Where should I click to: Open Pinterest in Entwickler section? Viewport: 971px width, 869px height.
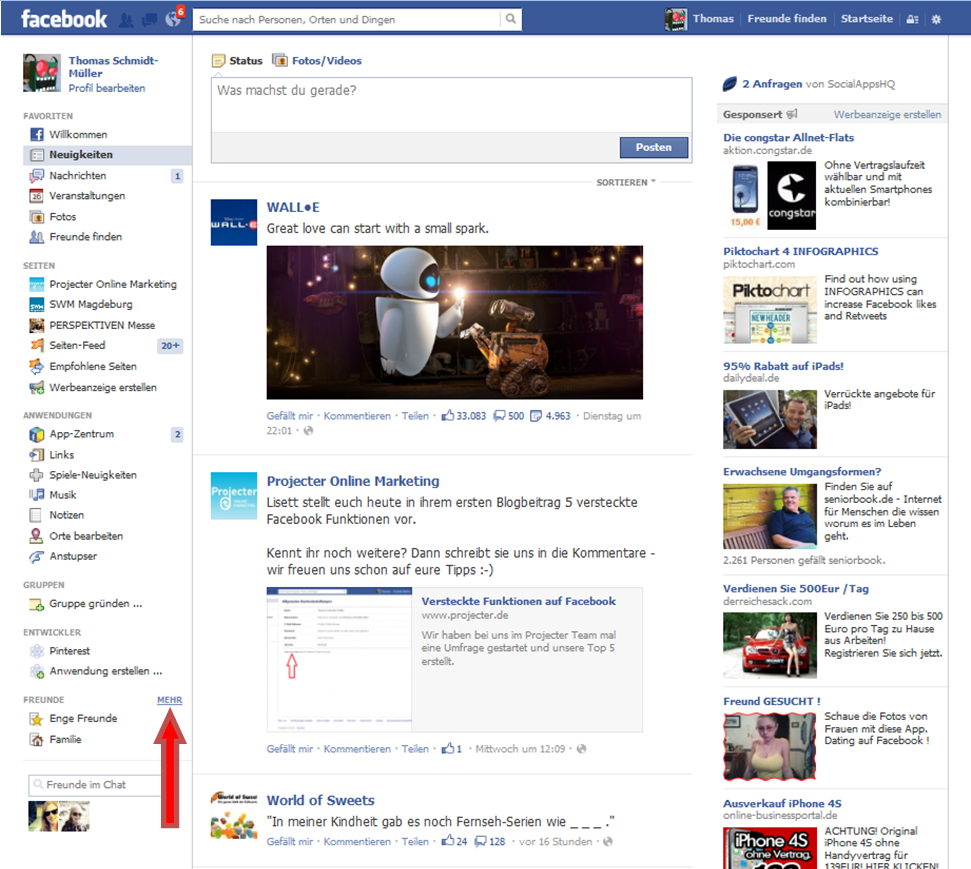click(69, 651)
